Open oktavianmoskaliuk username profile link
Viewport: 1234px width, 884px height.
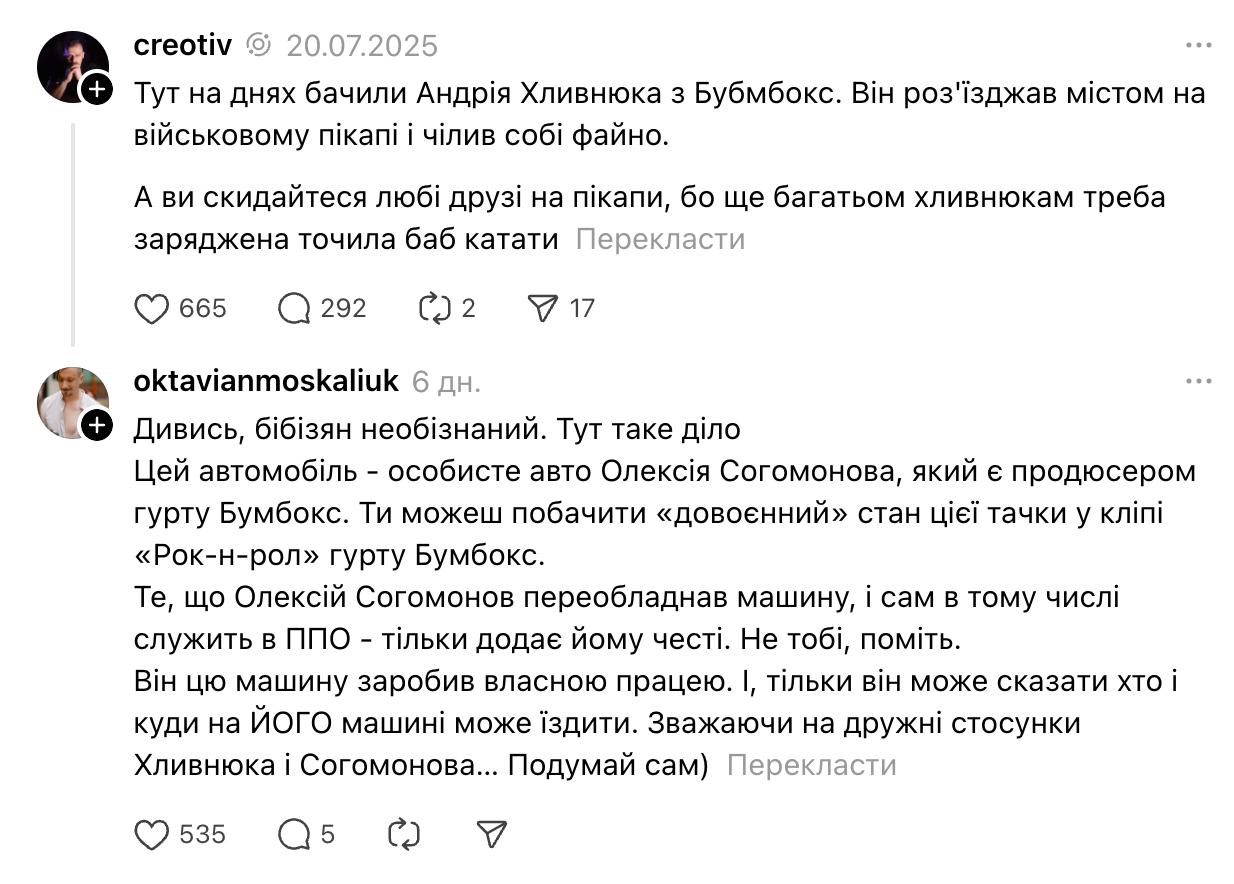(265, 381)
